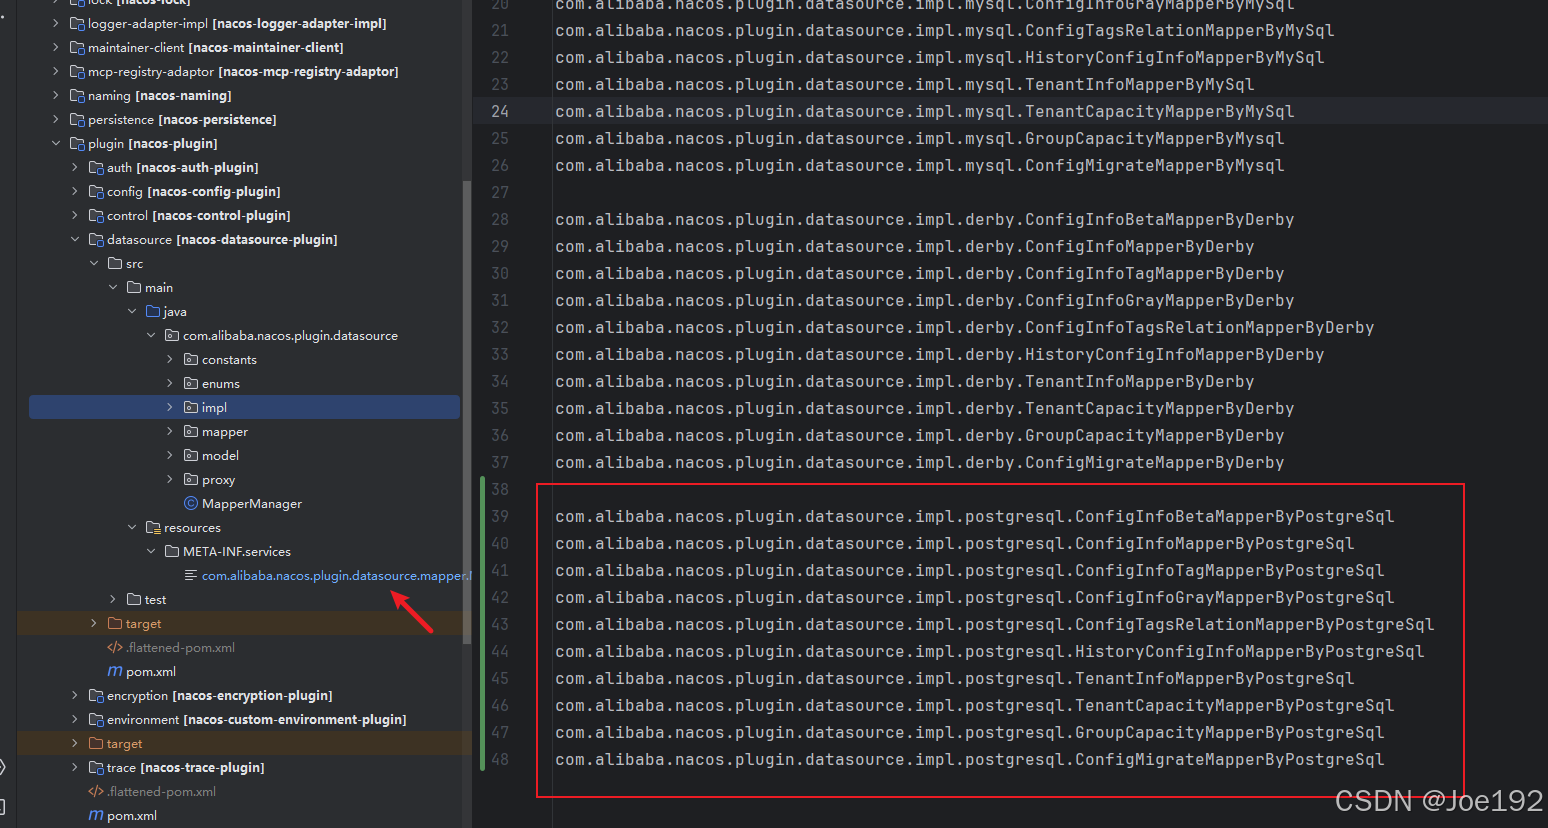Click the resources folder icon
Image resolution: width=1548 pixels, height=828 pixels.
click(x=153, y=527)
